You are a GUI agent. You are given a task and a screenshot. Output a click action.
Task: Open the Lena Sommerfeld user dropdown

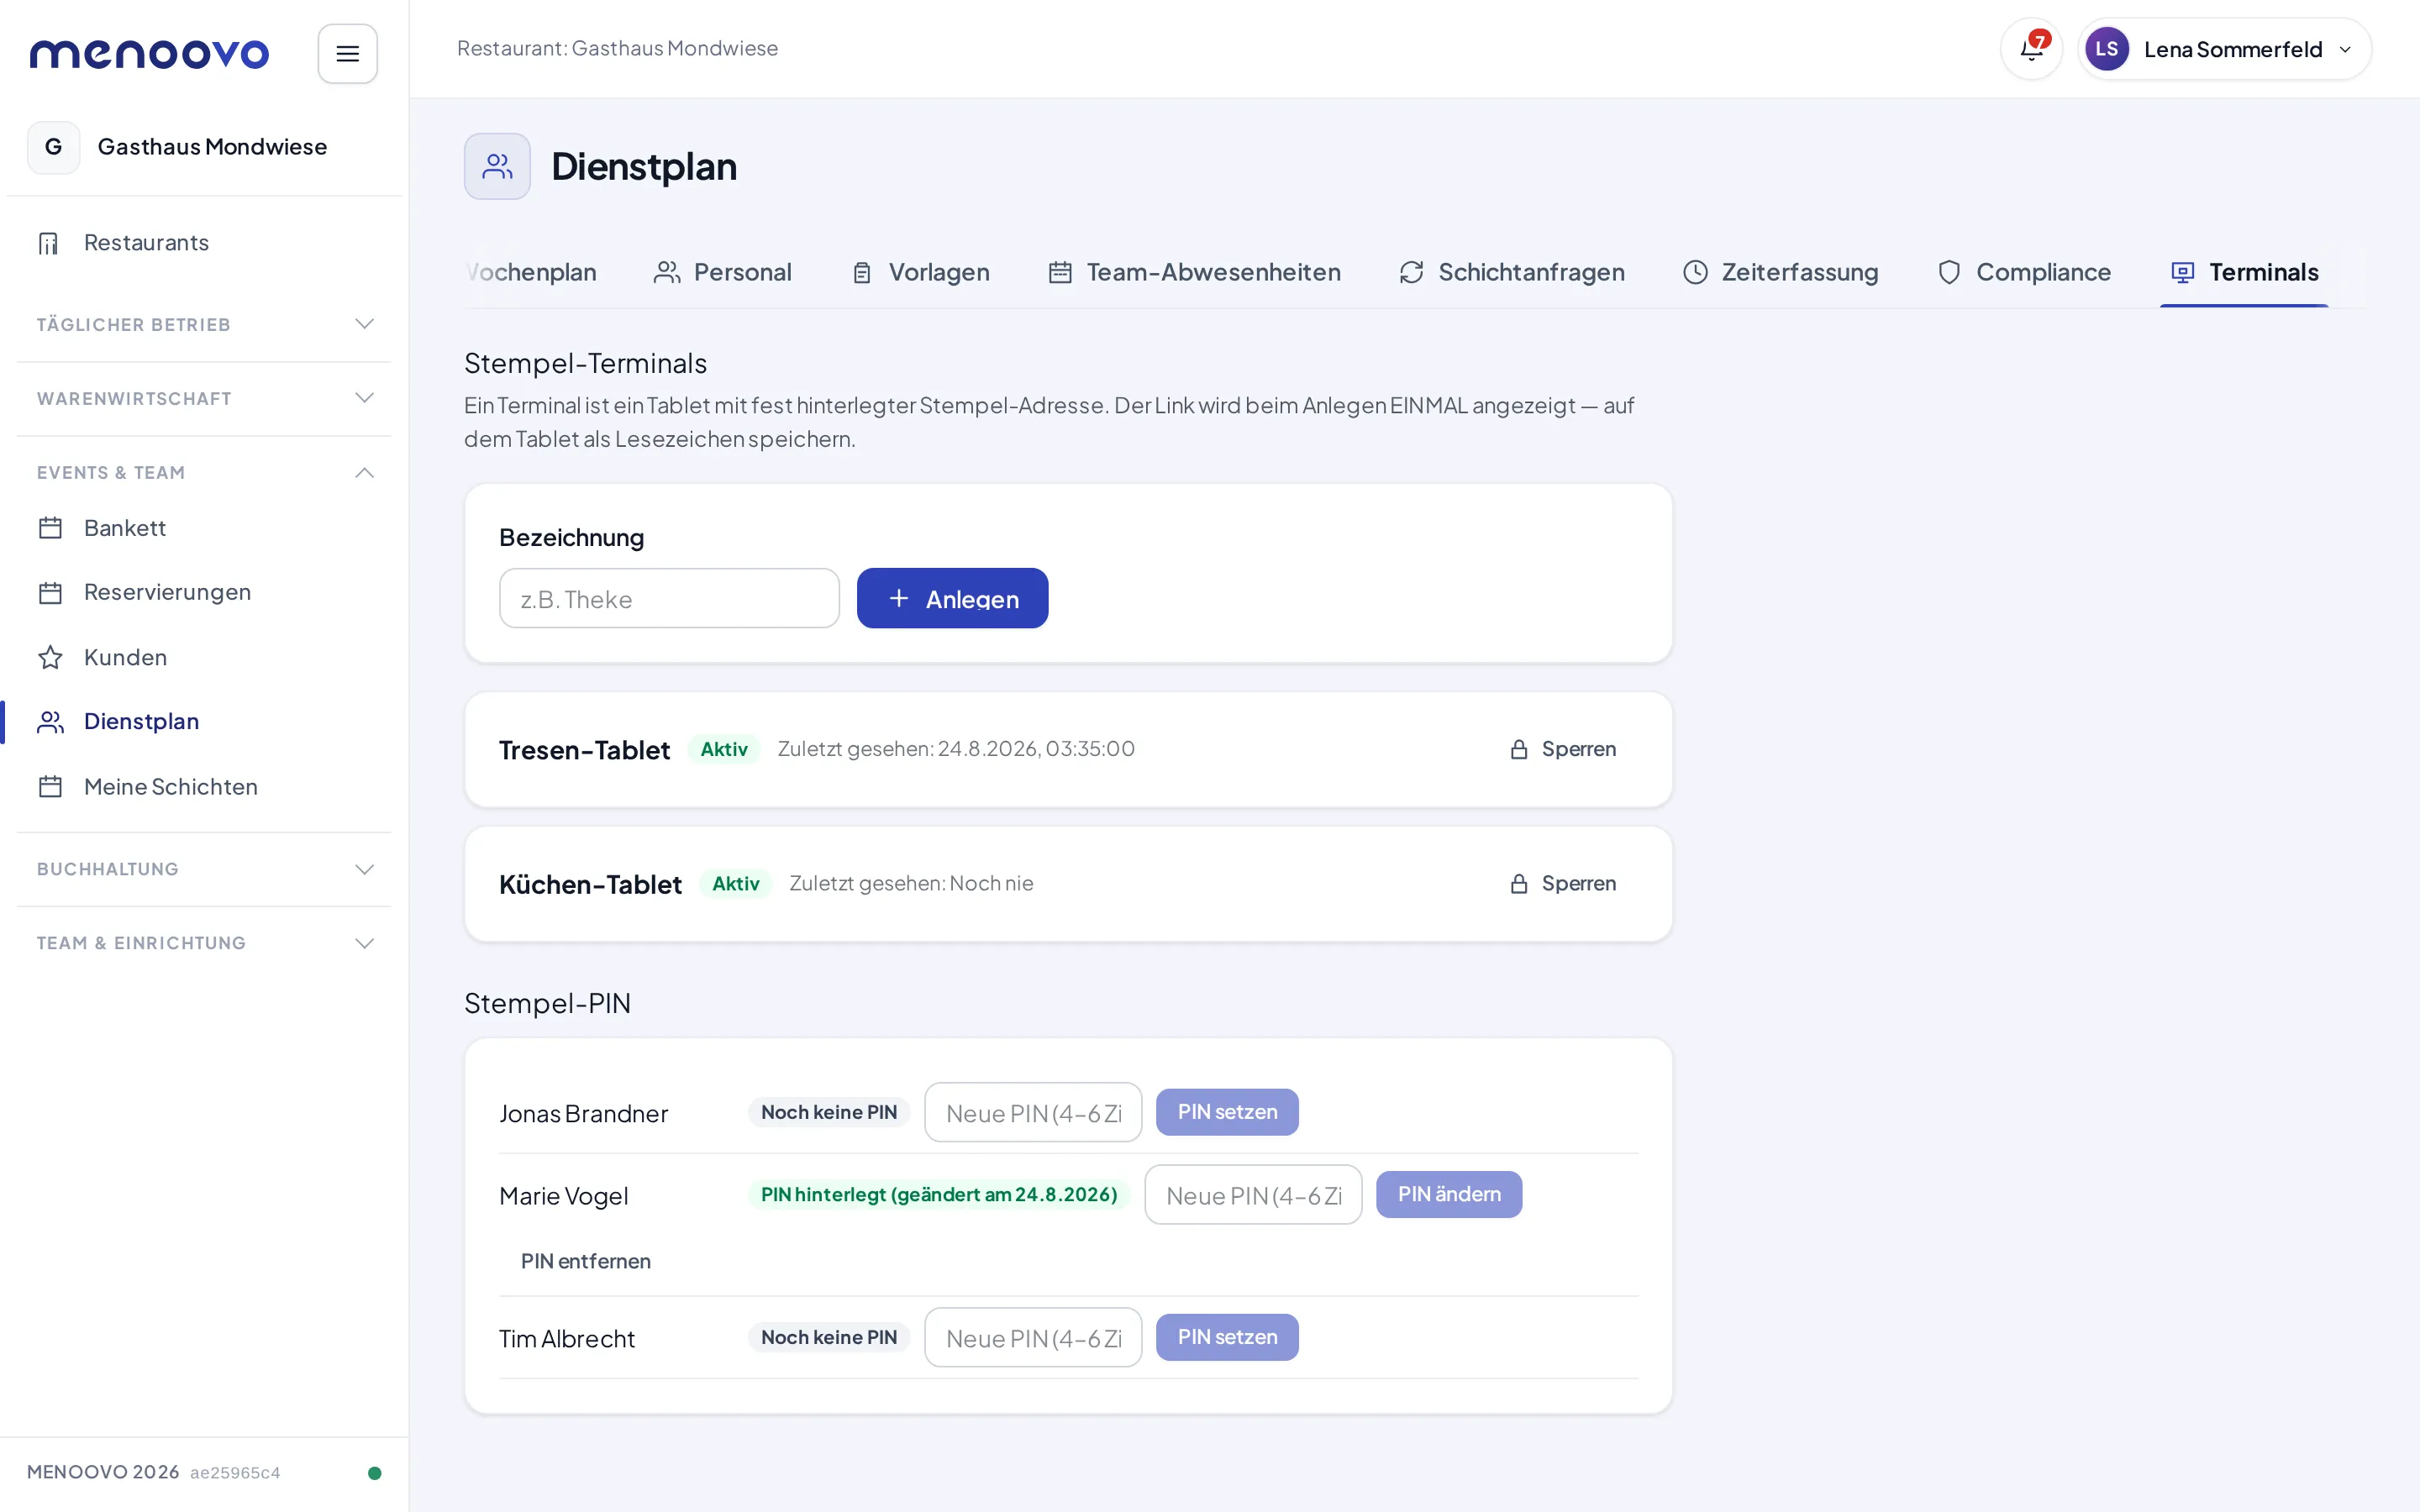(x=2224, y=49)
